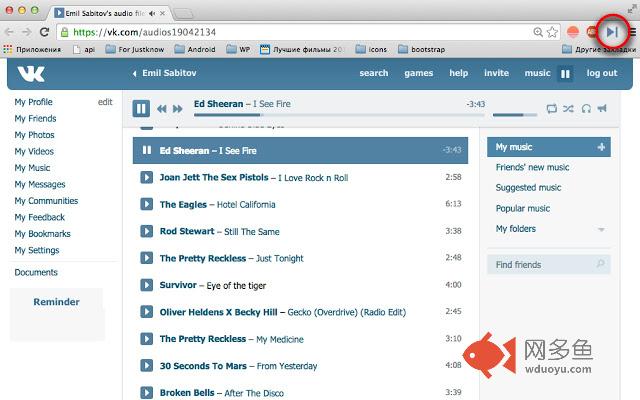640x400 pixels.
Task: Click the VK logo
Action: [x=31, y=73]
